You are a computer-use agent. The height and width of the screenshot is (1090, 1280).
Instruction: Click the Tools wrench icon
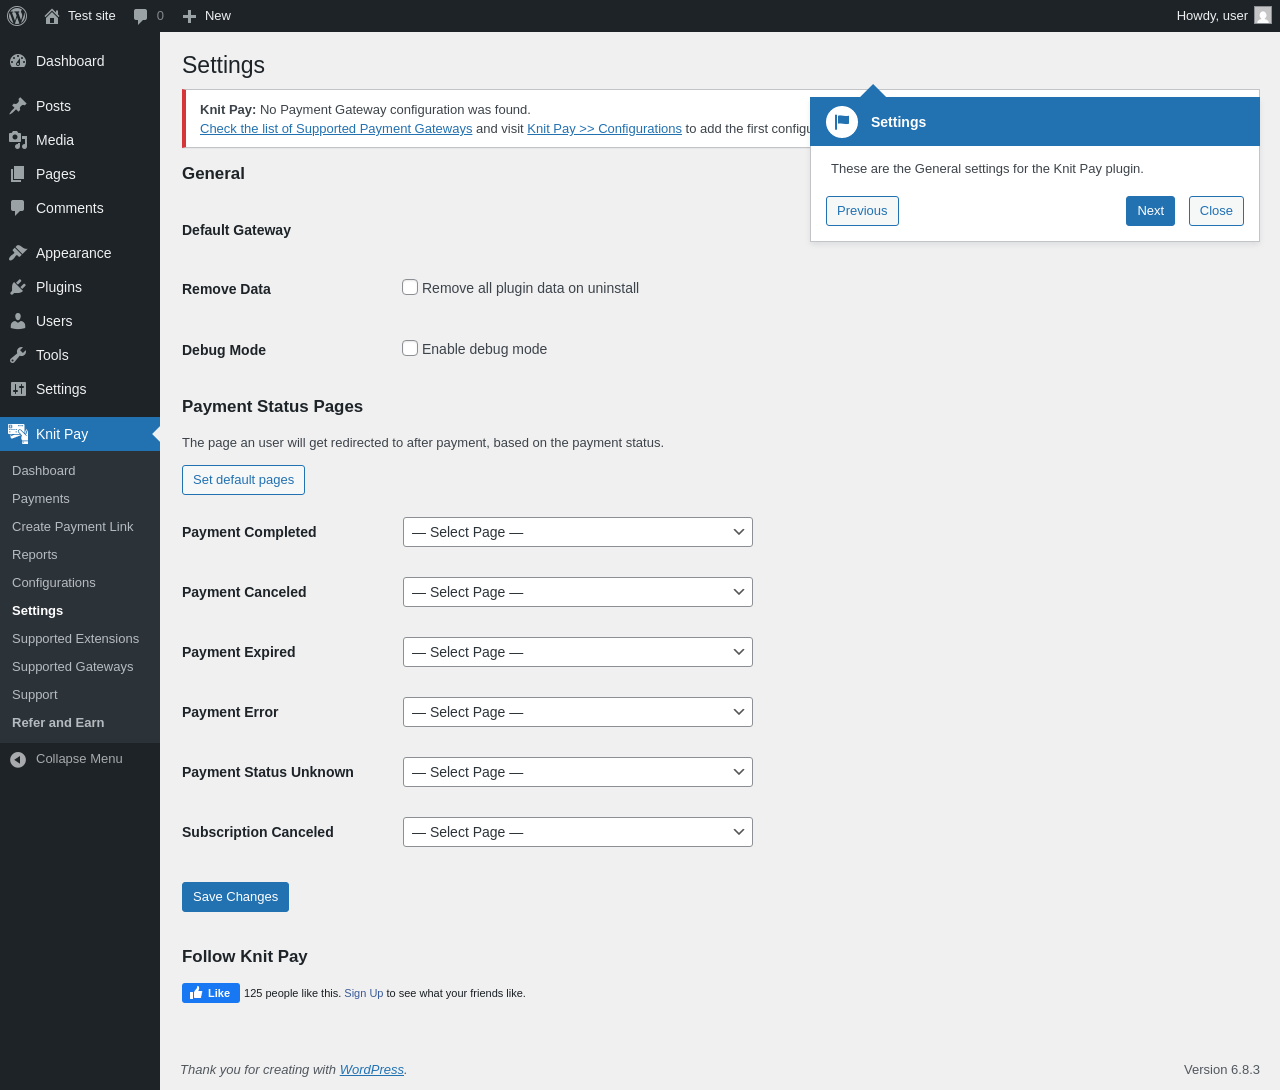[x=18, y=355]
